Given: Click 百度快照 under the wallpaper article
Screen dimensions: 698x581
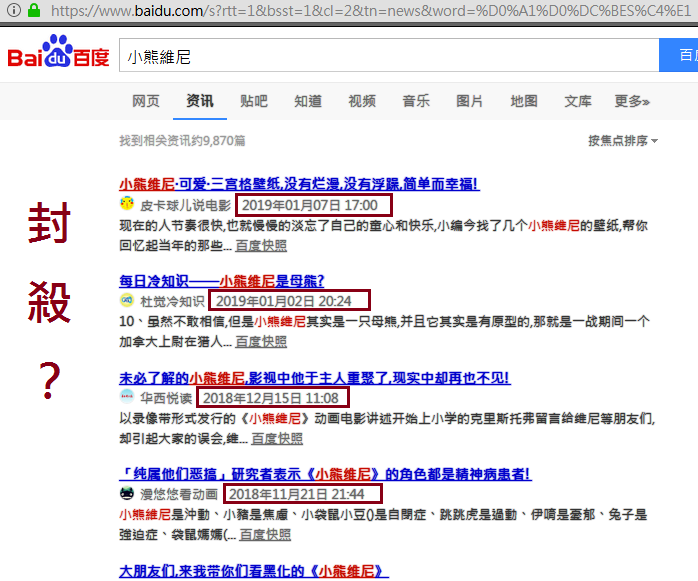Looking at the screenshot, I should tap(261, 246).
